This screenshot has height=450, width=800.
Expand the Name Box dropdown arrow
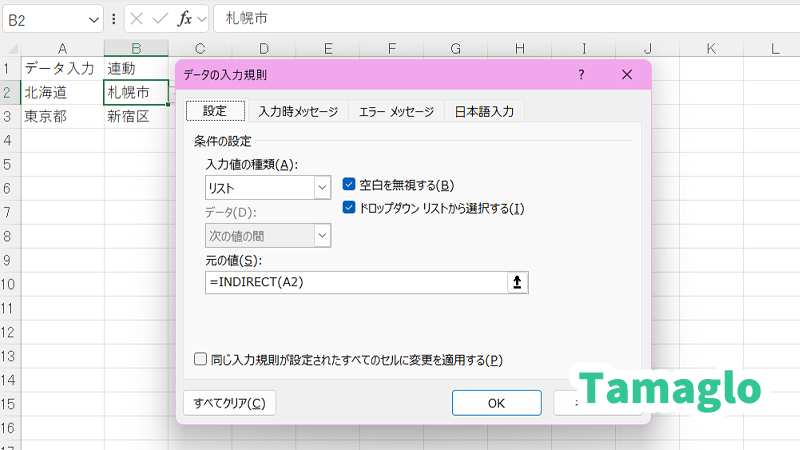[93, 19]
